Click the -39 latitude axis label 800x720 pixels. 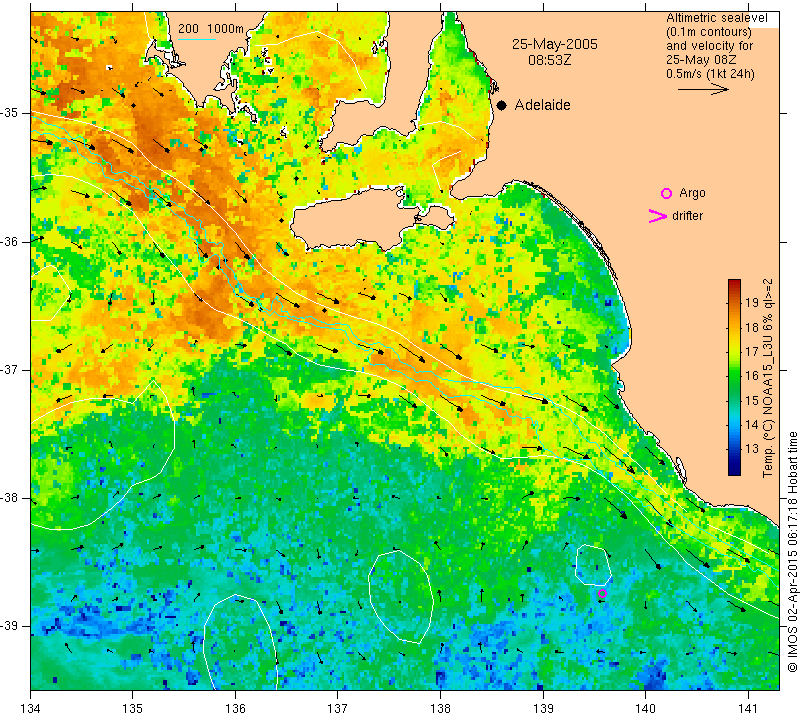(x=9, y=626)
